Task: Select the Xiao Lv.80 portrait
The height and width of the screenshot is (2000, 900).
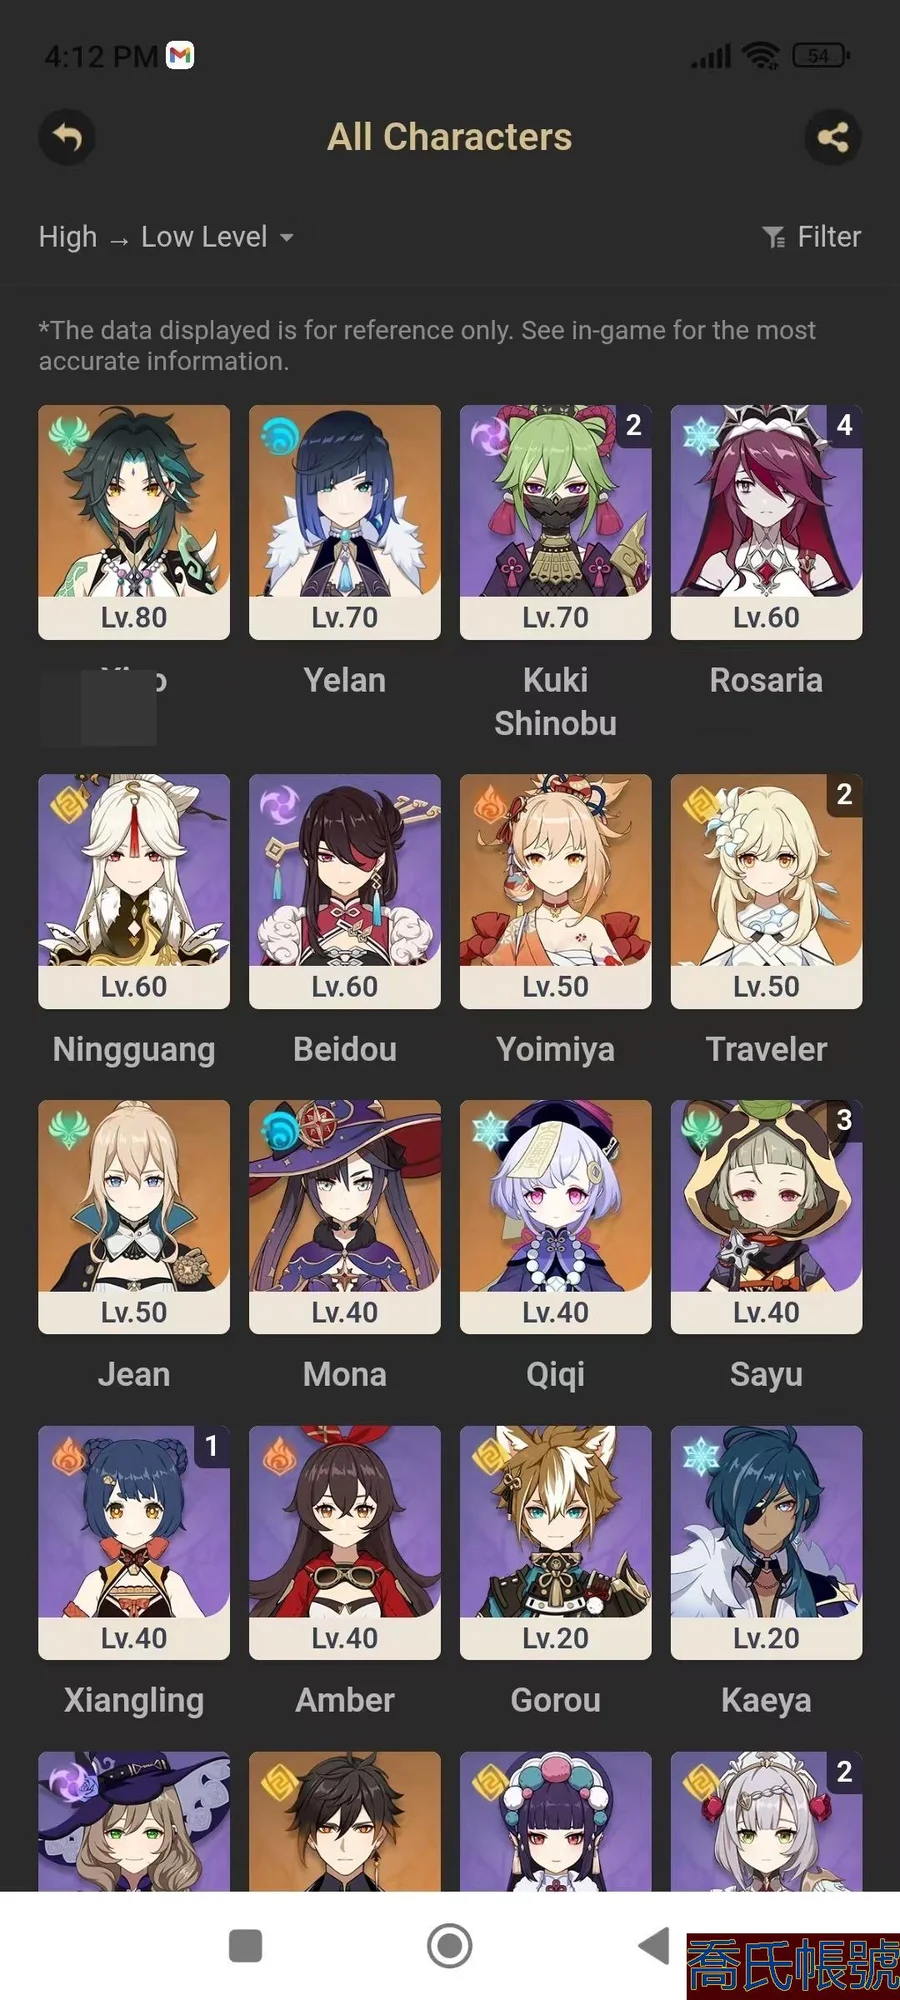Action: pos(134,522)
